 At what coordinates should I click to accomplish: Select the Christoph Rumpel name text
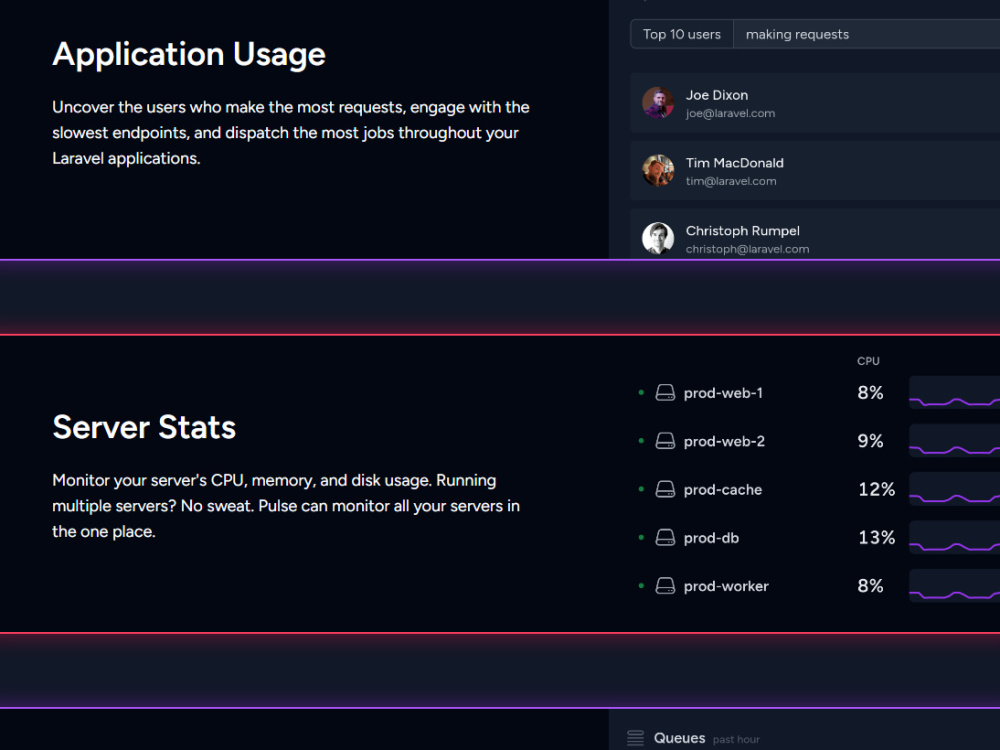pos(742,231)
